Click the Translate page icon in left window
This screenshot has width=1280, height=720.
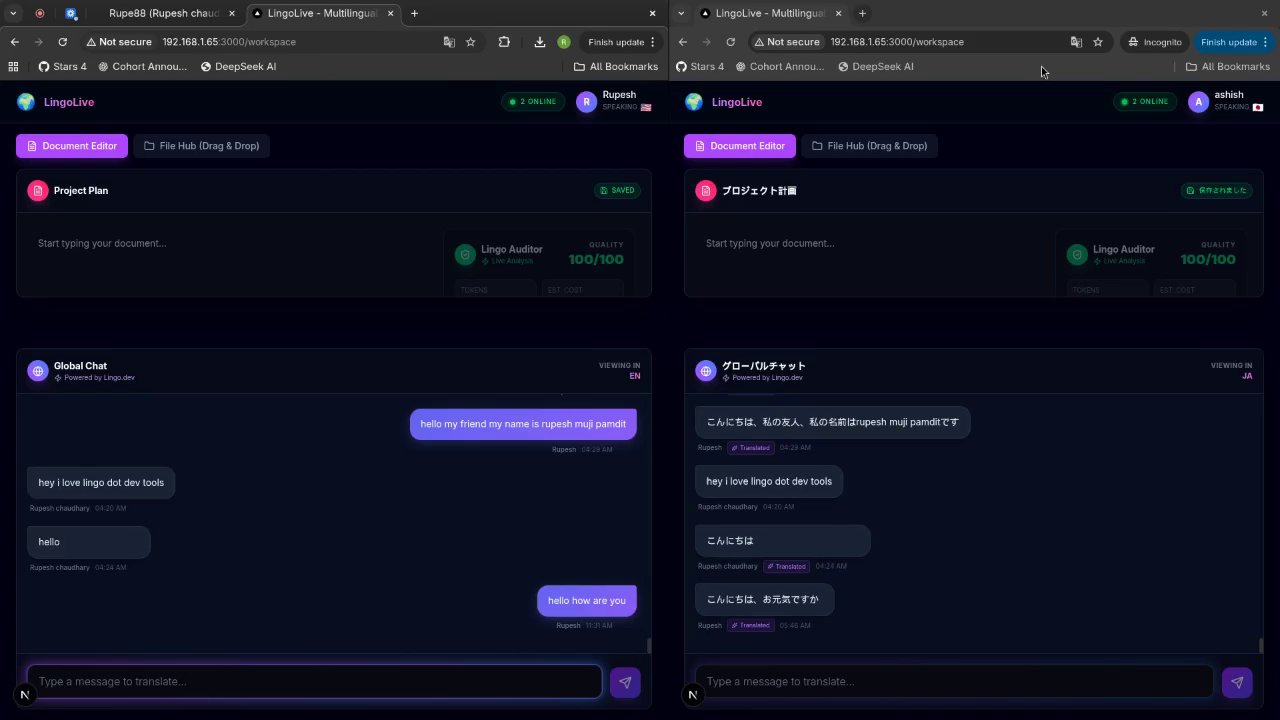click(450, 42)
